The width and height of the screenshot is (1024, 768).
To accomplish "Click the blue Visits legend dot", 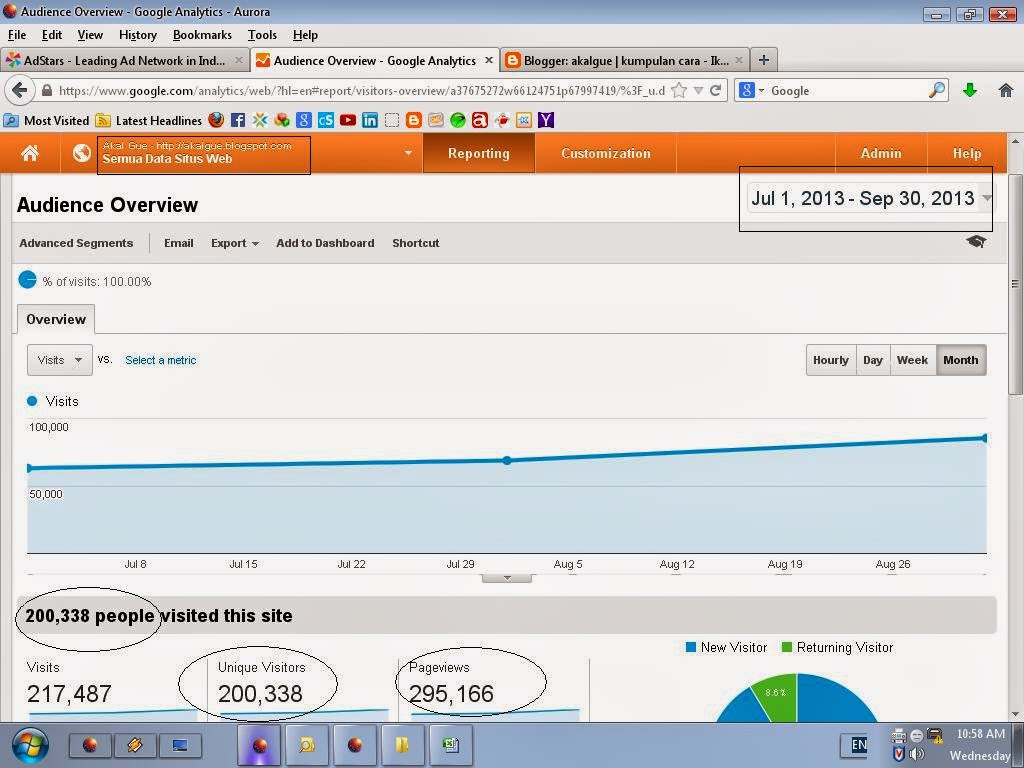I will click(32, 401).
